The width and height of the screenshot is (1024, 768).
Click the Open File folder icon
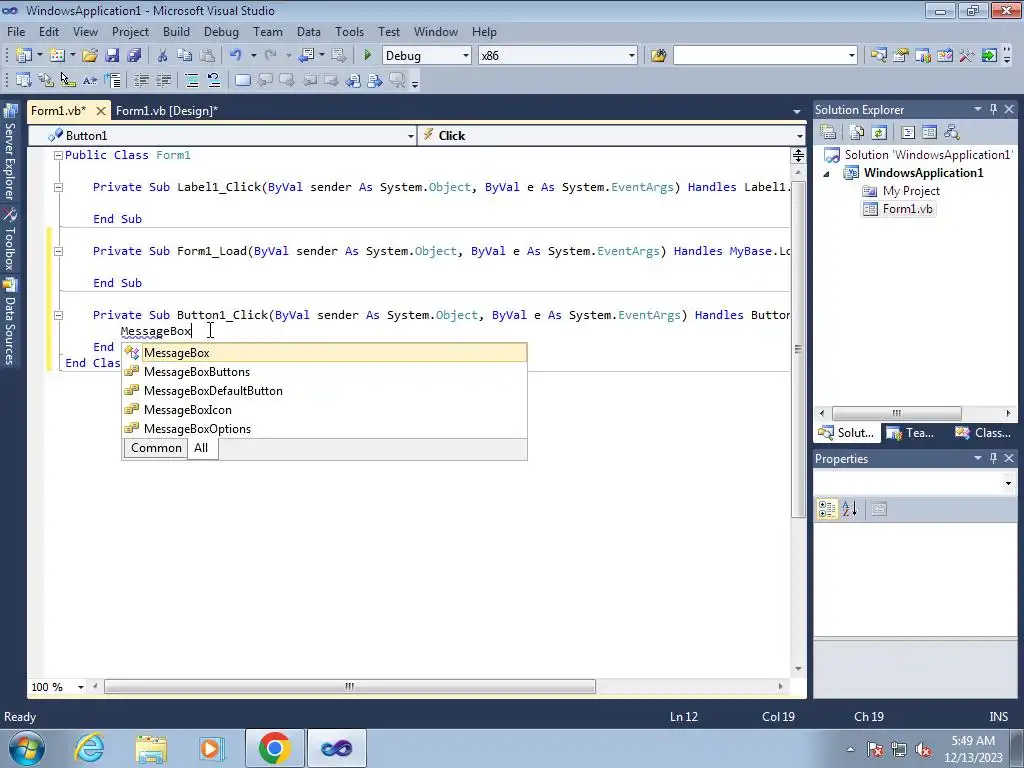click(89, 56)
